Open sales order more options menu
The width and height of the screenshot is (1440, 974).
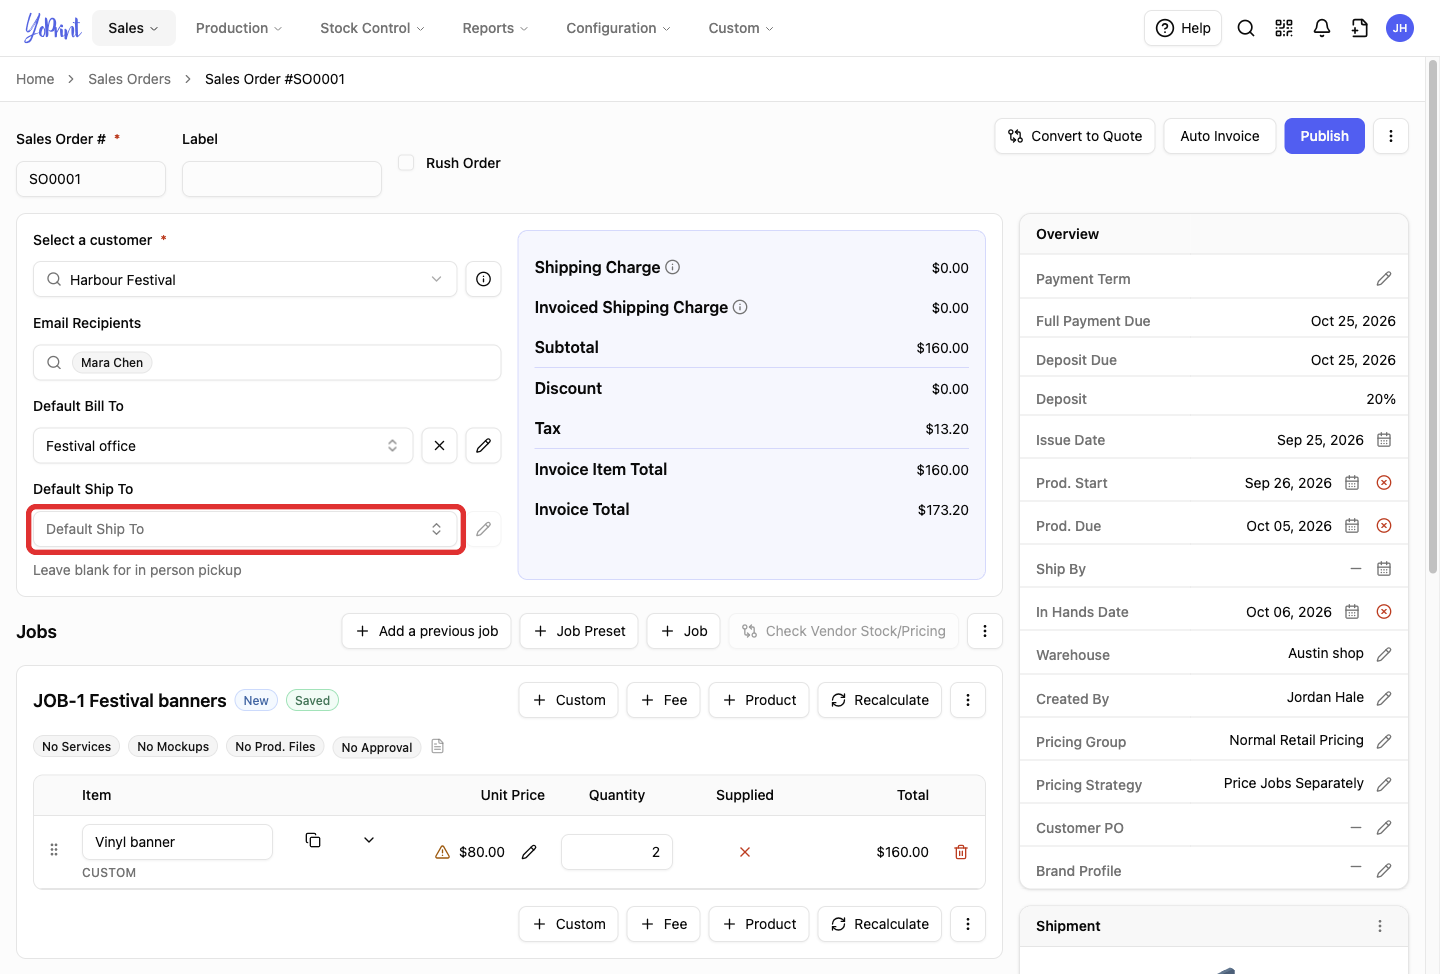coord(1391,136)
